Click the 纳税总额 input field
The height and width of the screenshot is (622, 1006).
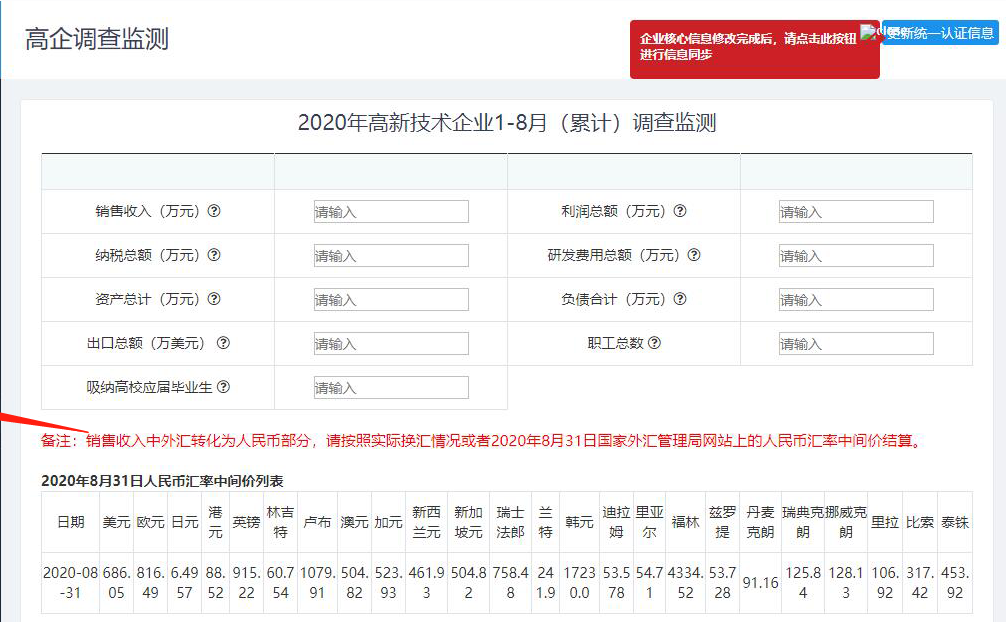(391, 255)
